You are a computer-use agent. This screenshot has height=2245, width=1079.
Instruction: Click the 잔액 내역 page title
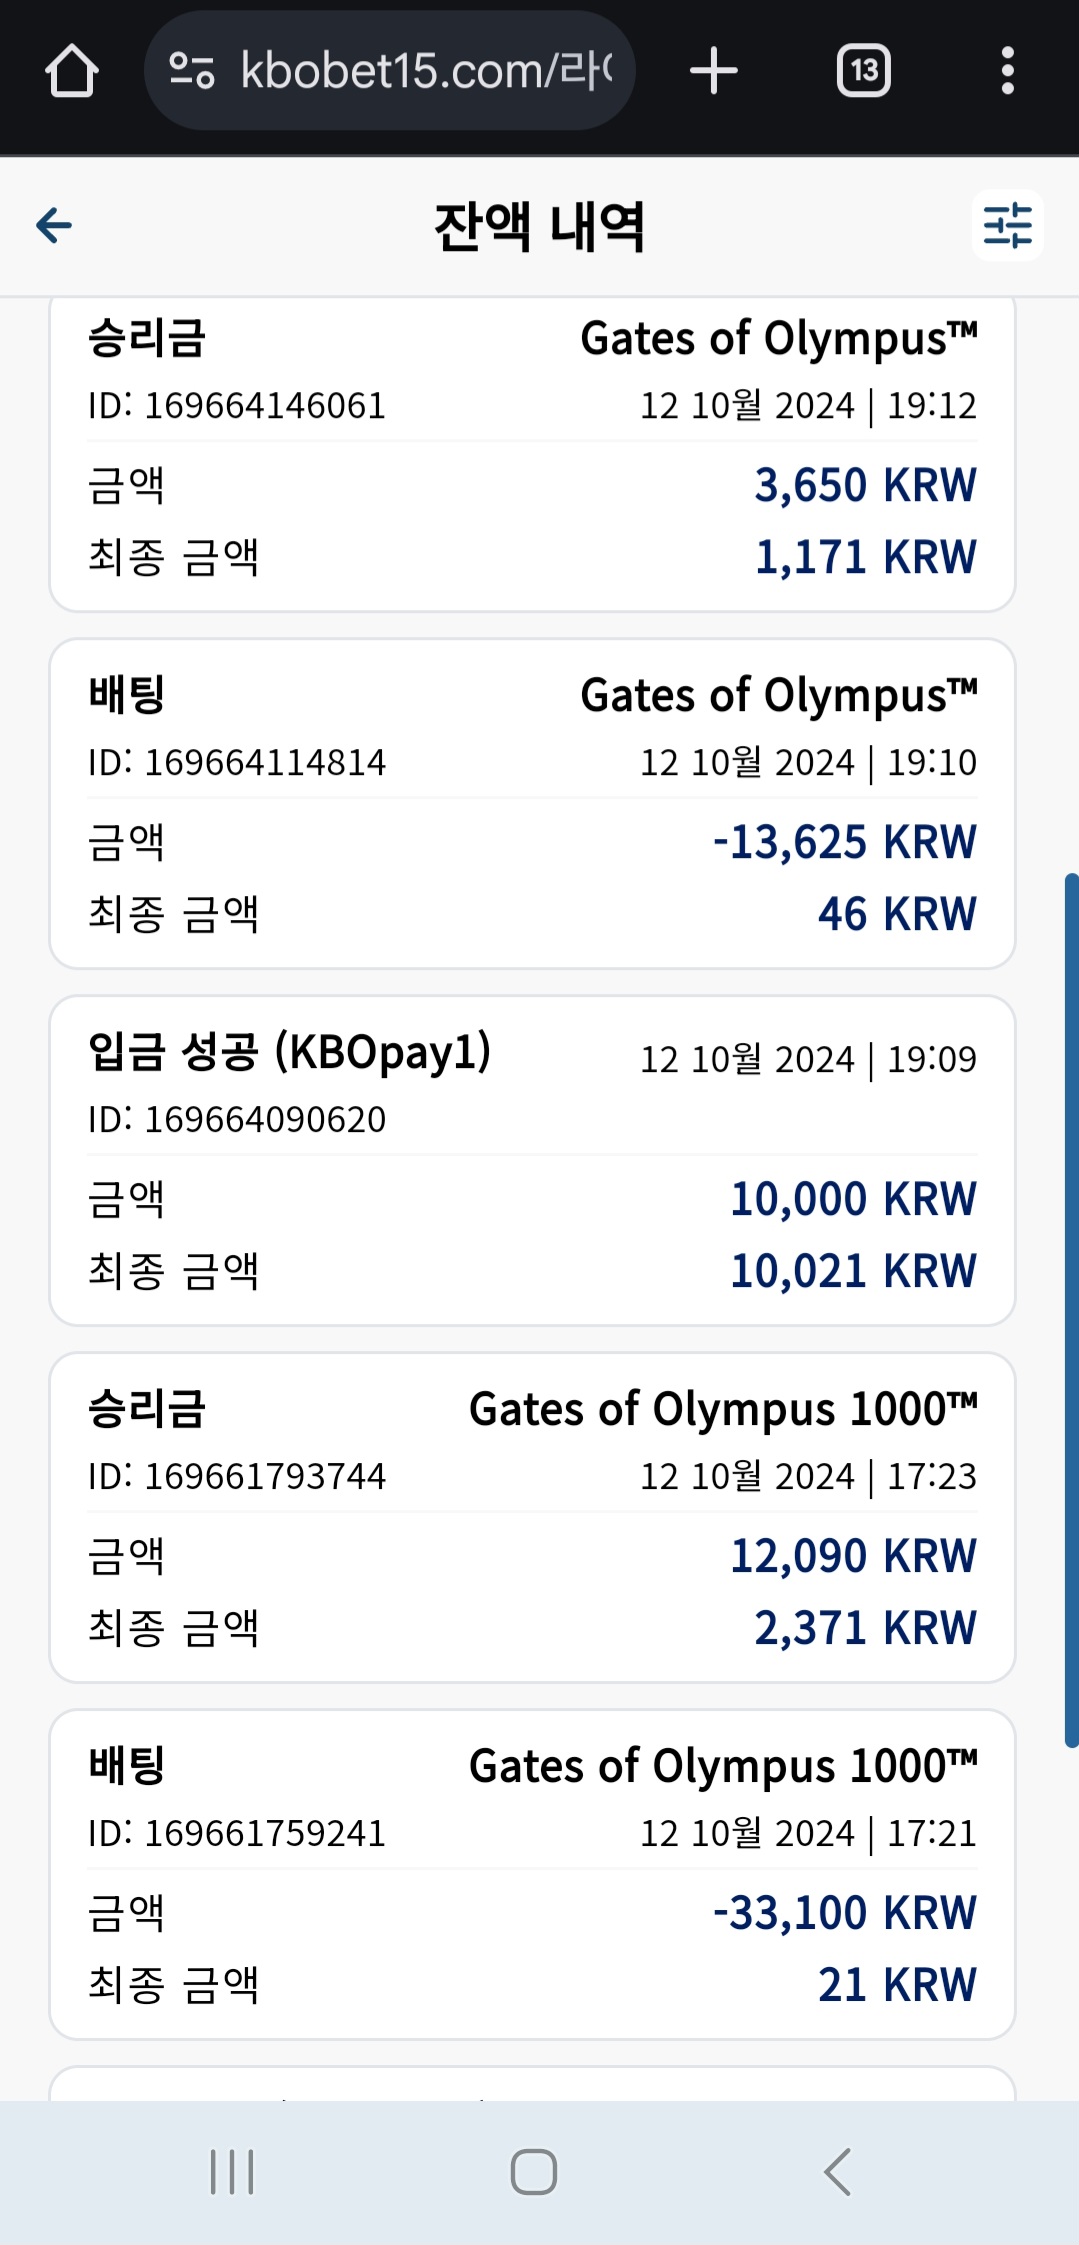click(540, 227)
